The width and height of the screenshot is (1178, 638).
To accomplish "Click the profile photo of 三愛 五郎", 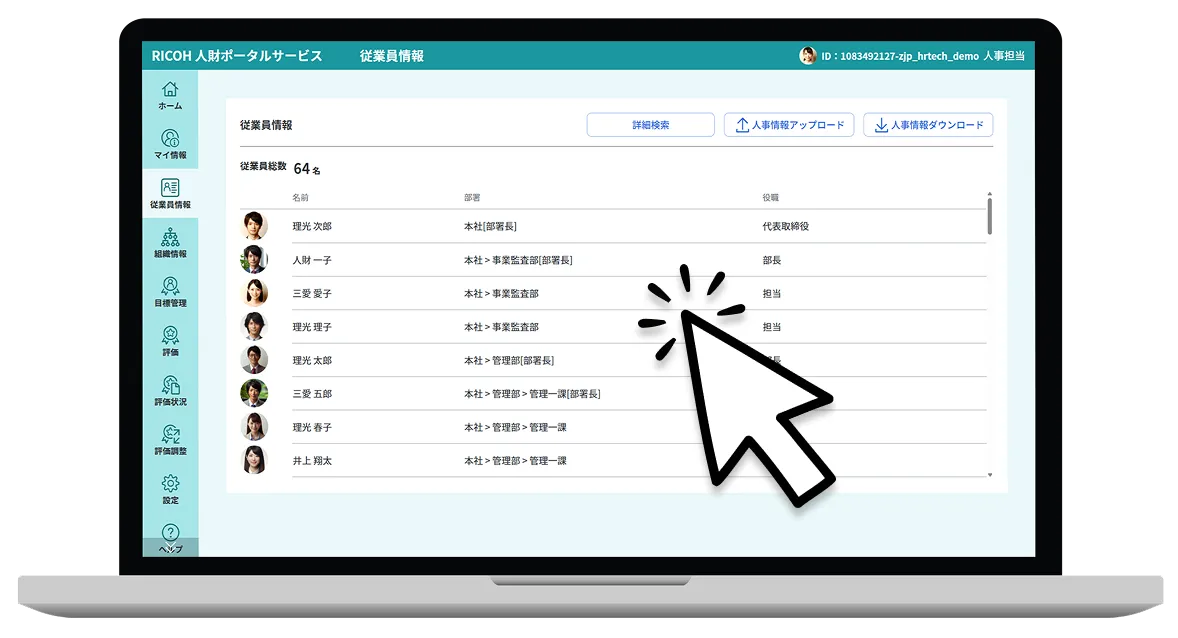I will 254,393.
